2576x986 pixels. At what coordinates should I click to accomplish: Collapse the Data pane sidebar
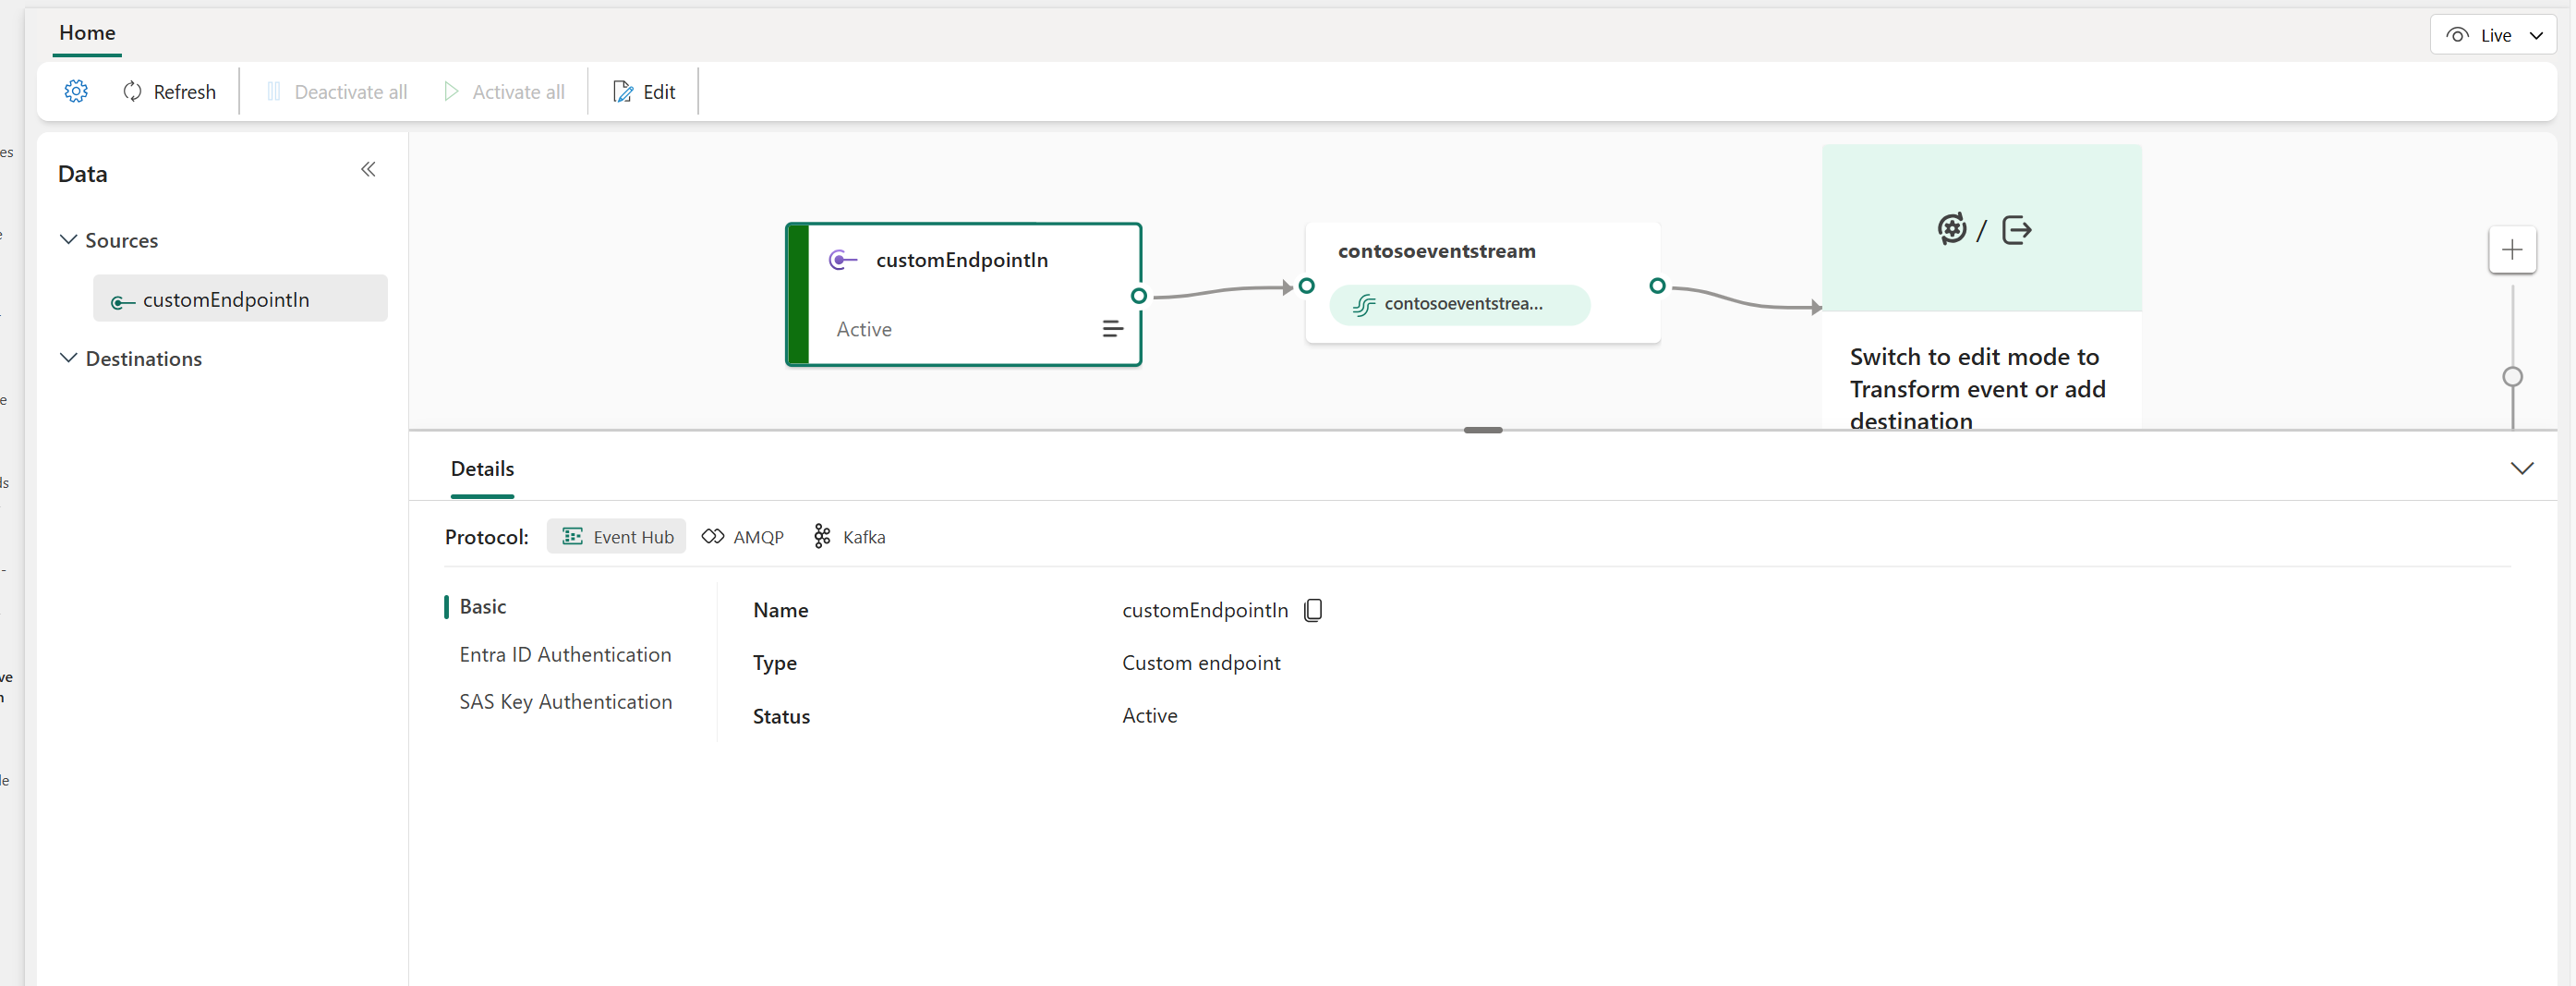pos(368,170)
